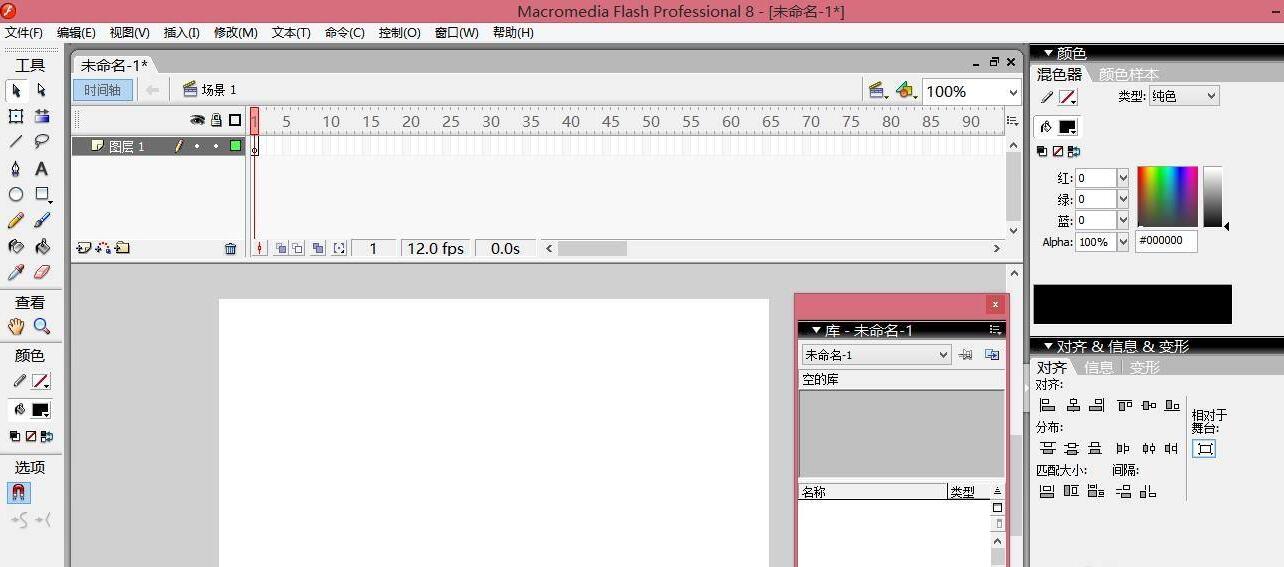
Task: Toggle show/hide all layers eye
Action: coord(198,120)
